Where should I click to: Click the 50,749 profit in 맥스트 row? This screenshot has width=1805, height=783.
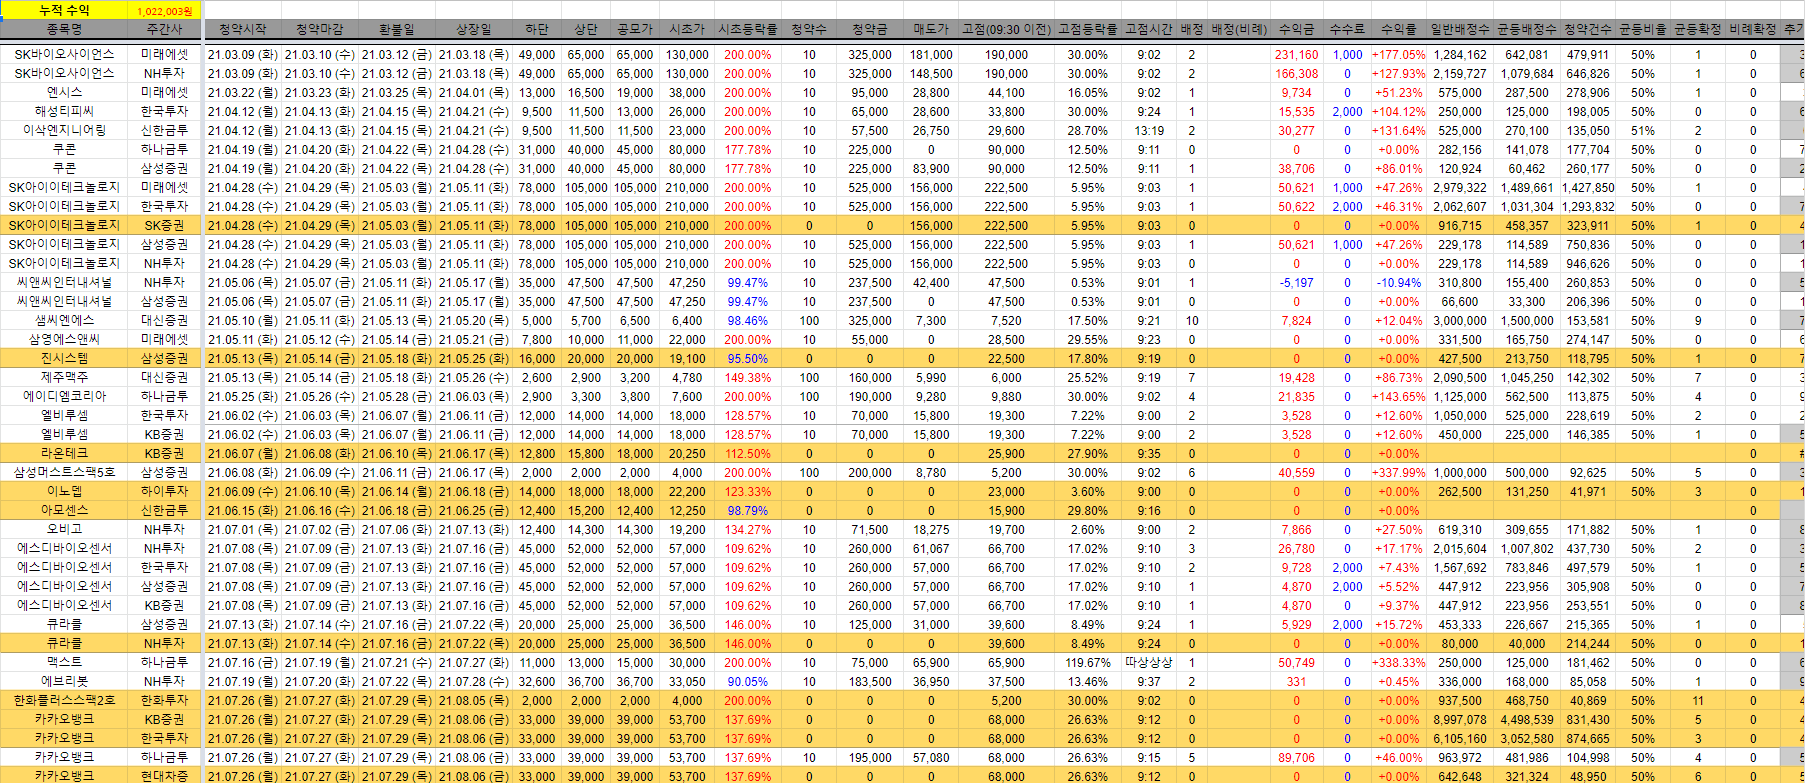(1297, 662)
